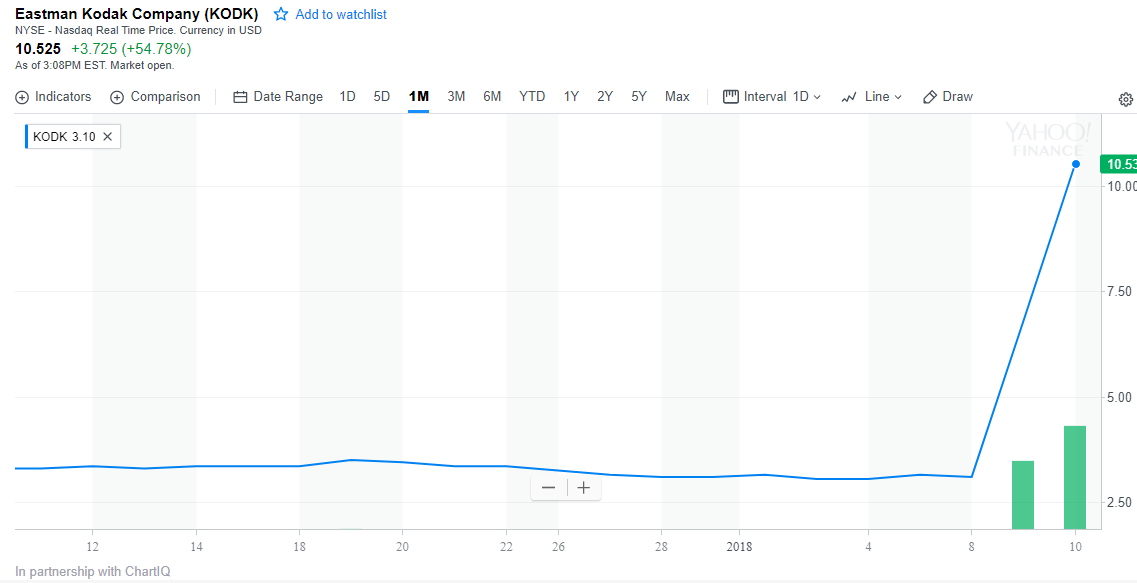Click the date 28 axis label
This screenshot has width=1137, height=583.
click(x=661, y=547)
